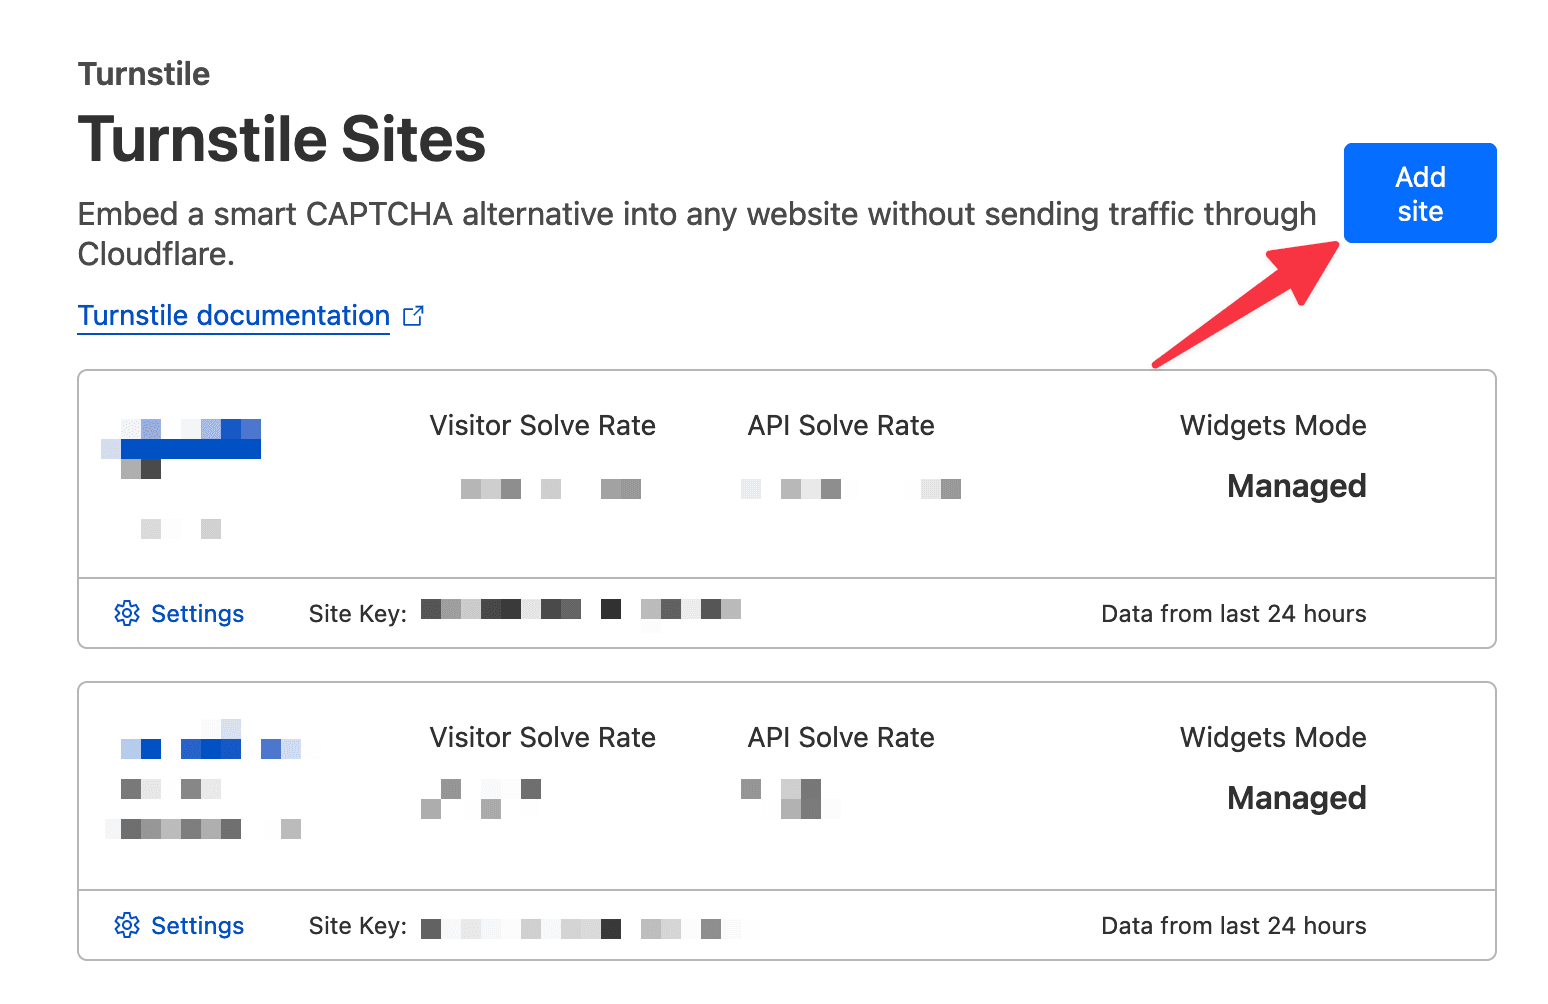This screenshot has width=1548, height=1004.
Task: Click the Turnstile breadcrumb label above heading
Action: 144,74
